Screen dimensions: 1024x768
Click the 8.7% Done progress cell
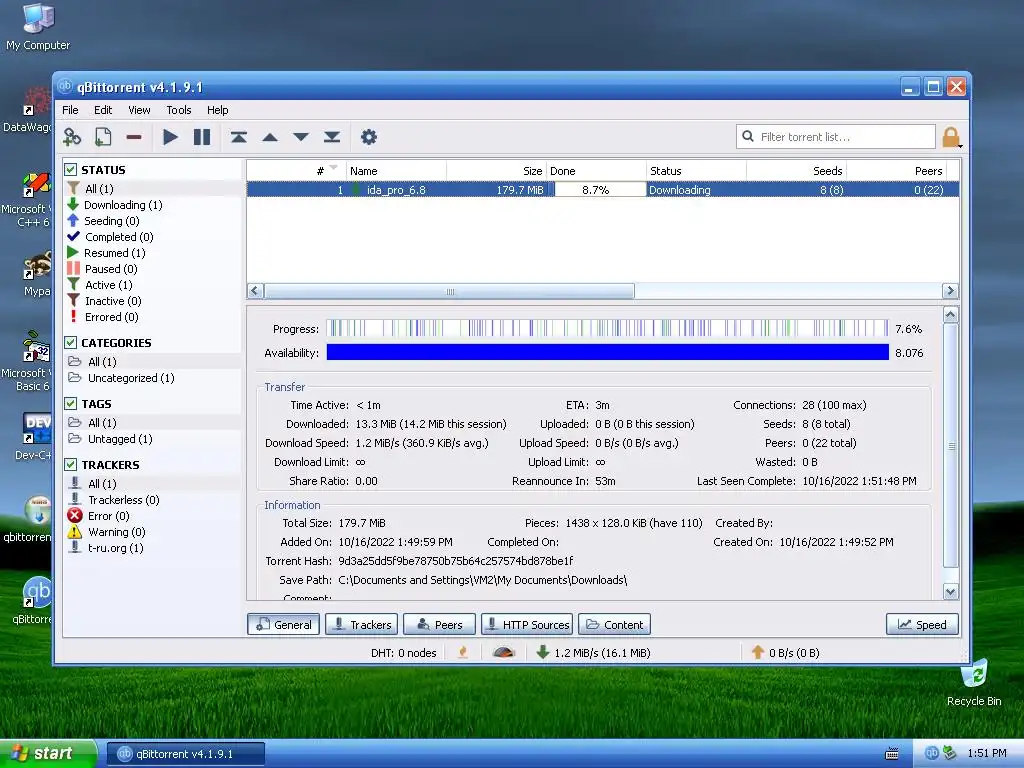(x=596, y=190)
